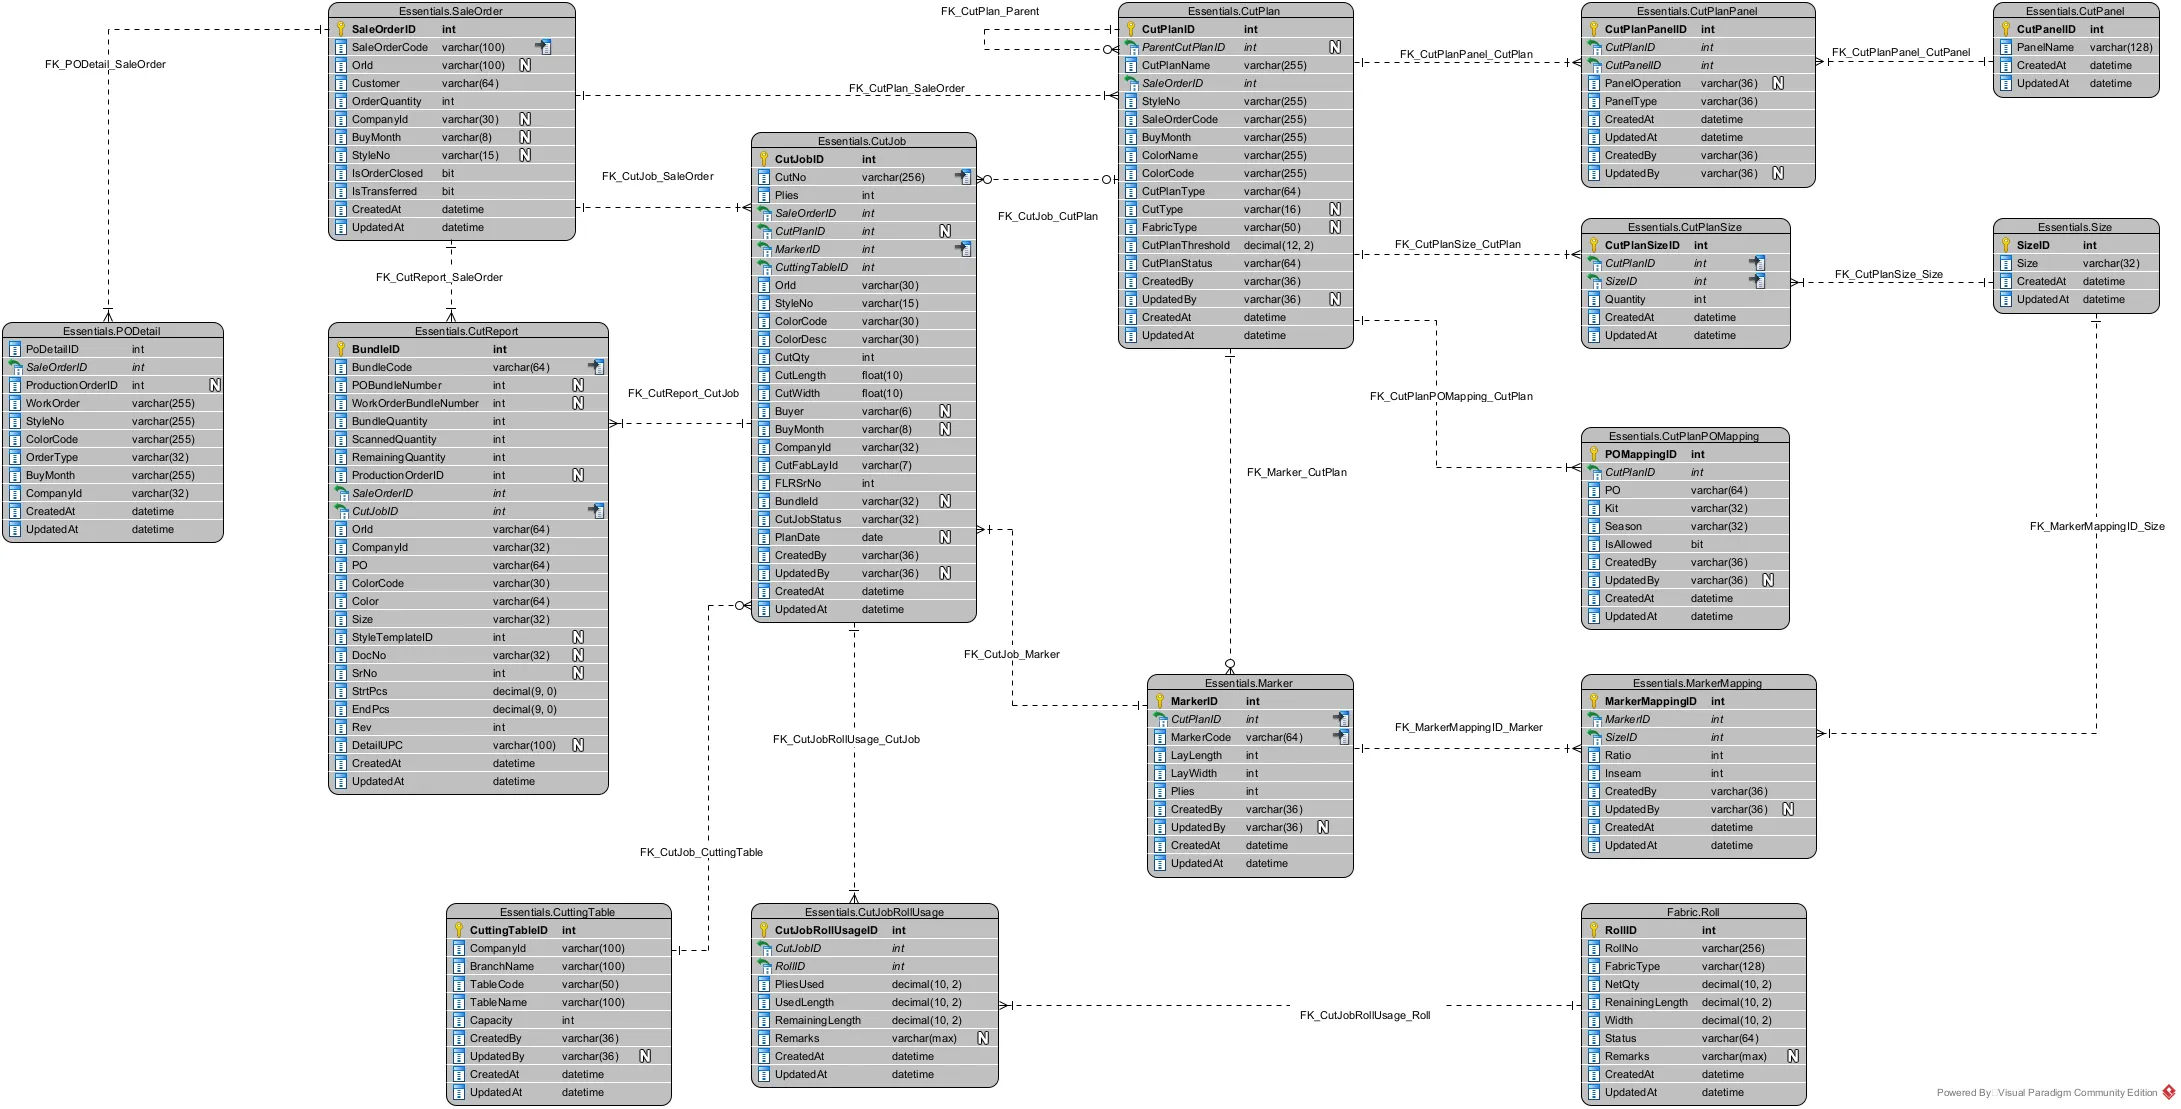Click the nullable N marker on PanelOperation row
Screen dimensions: 2181x1109
point(1778,83)
